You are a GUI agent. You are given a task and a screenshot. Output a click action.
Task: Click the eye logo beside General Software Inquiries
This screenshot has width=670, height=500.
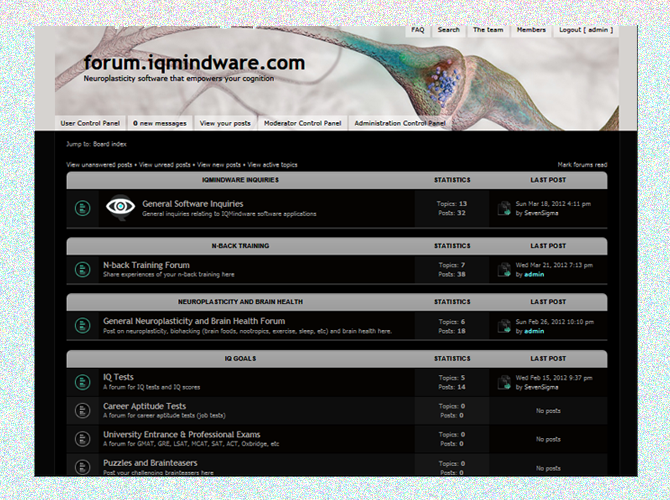[120, 207]
